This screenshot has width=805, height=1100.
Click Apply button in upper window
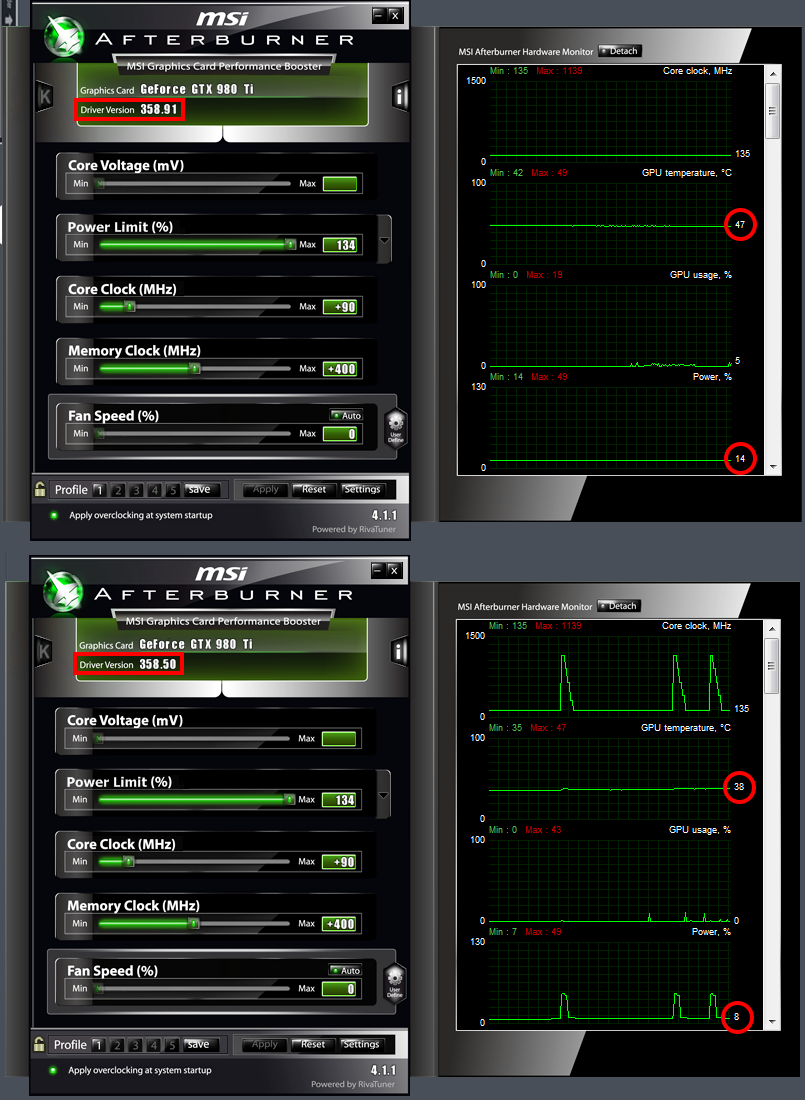[265, 489]
